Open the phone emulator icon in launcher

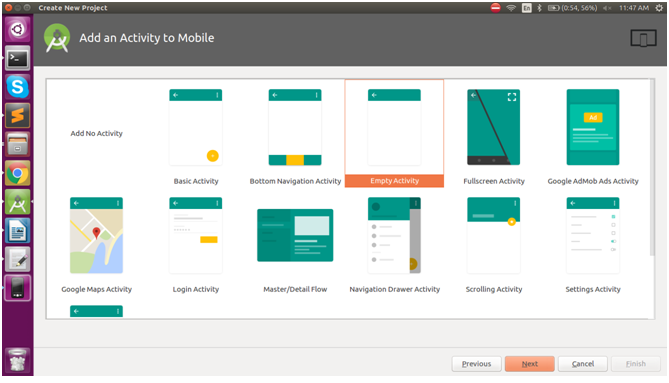[17, 288]
